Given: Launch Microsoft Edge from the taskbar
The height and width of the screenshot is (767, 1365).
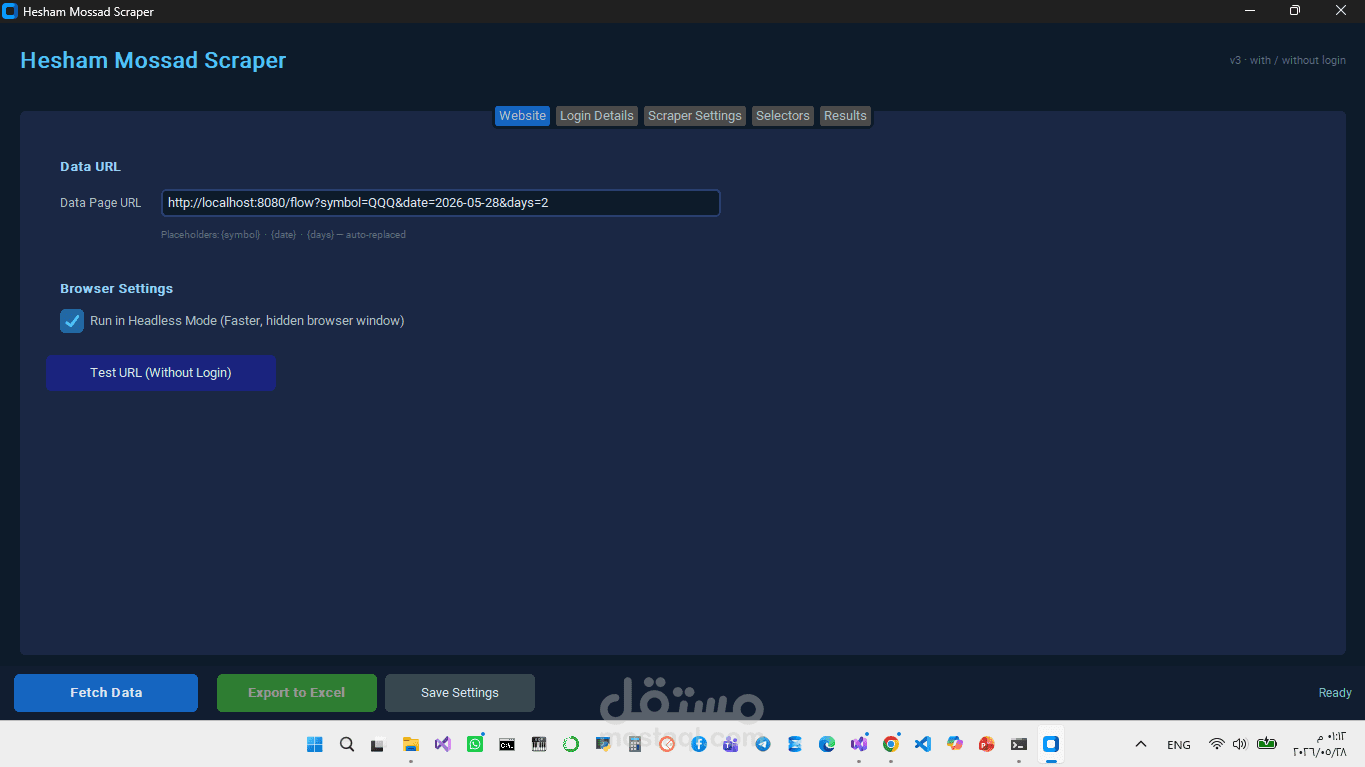Looking at the screenshot, I should click(827, 744).
